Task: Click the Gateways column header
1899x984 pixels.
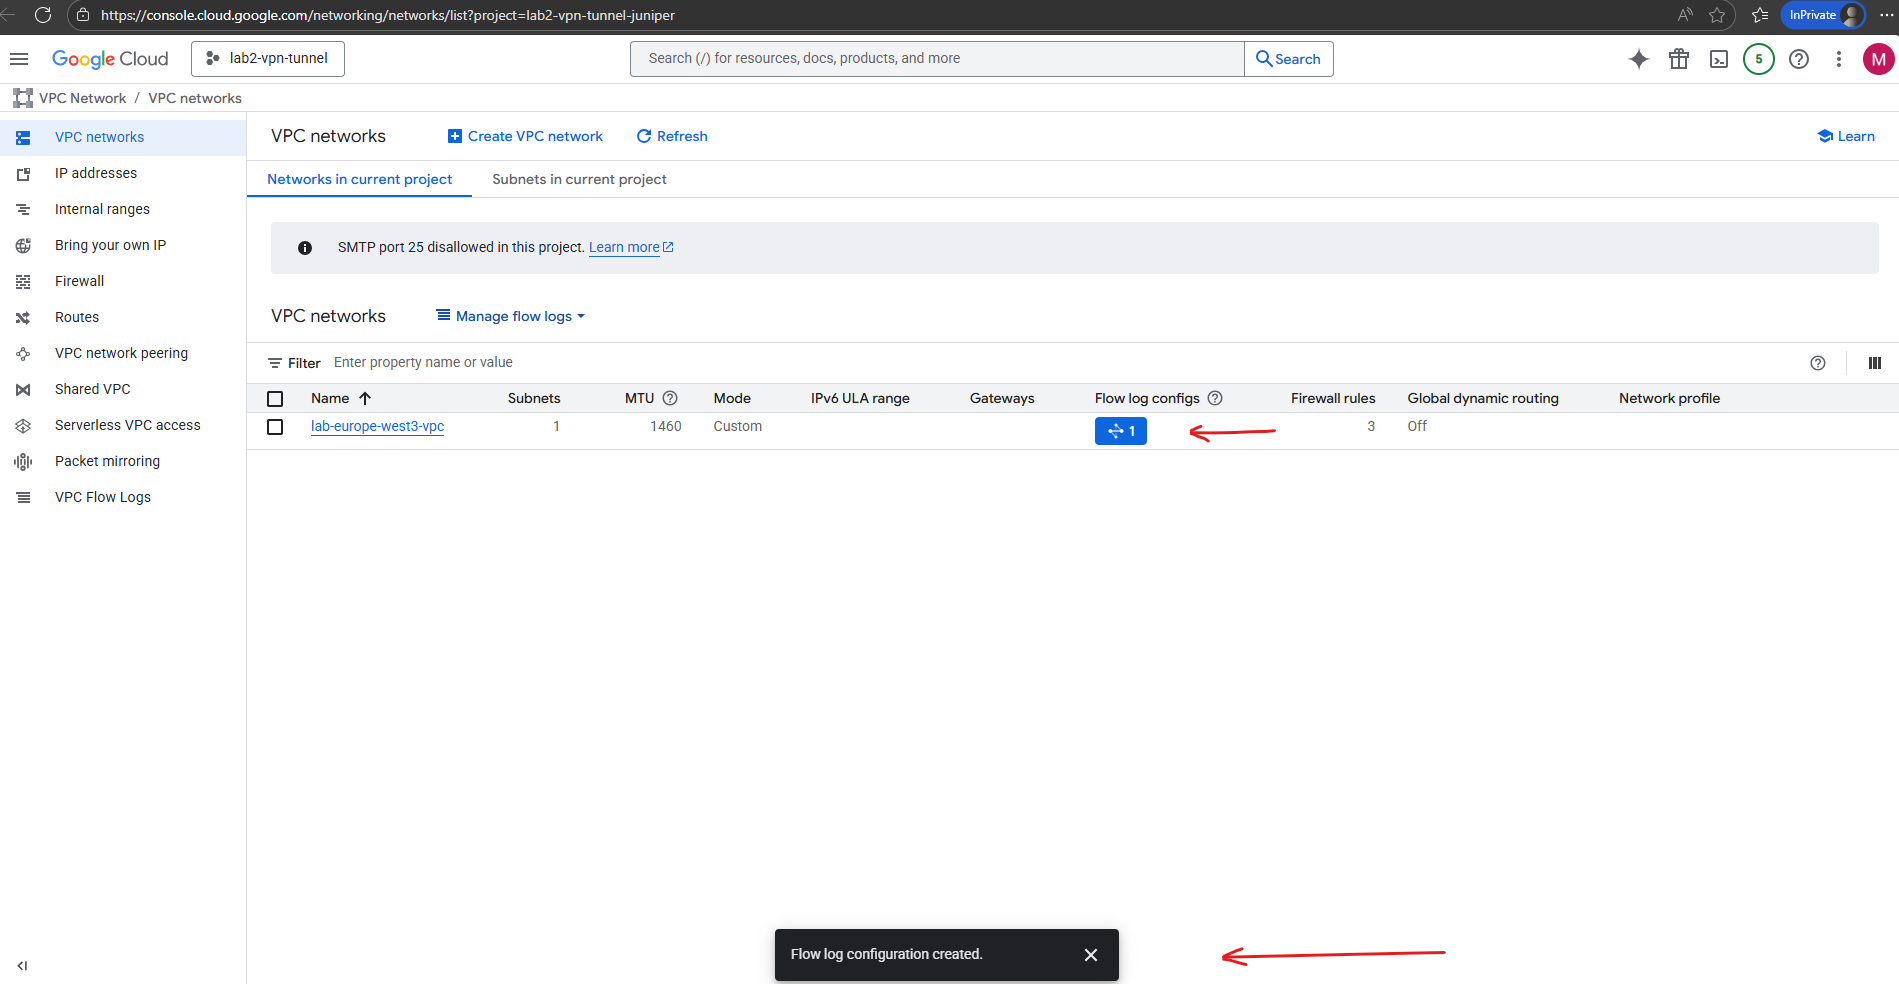Action: click(1002, 398)
